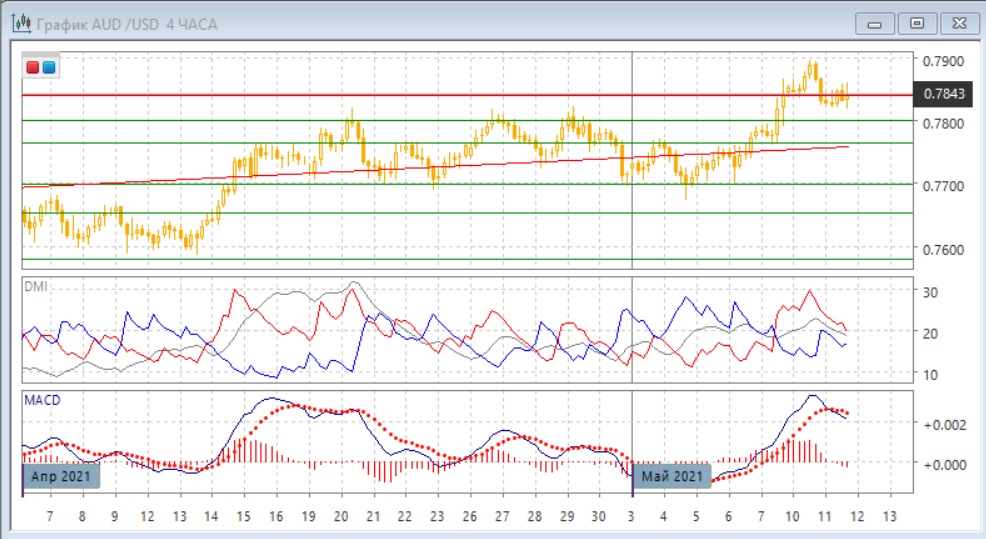
Task: Click the +0.002 MACD scale label
Action: tap(945, 424)
